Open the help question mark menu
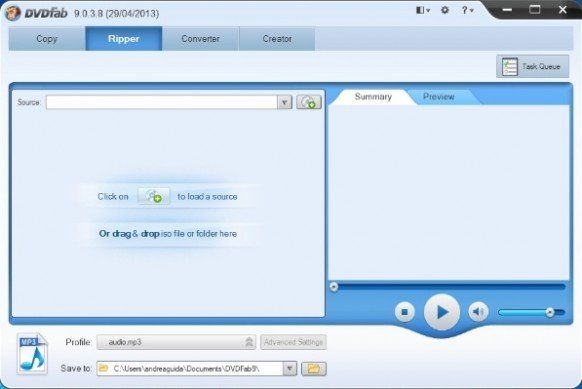This screenshot has height=389, width=582. point(467,10)
